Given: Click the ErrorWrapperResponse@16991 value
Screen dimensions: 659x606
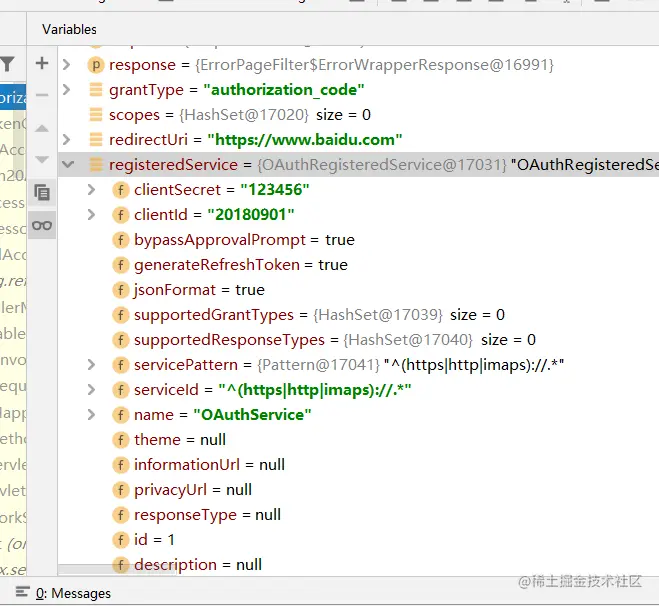Looking at the screenshot, I should click(x=374, y=65).
